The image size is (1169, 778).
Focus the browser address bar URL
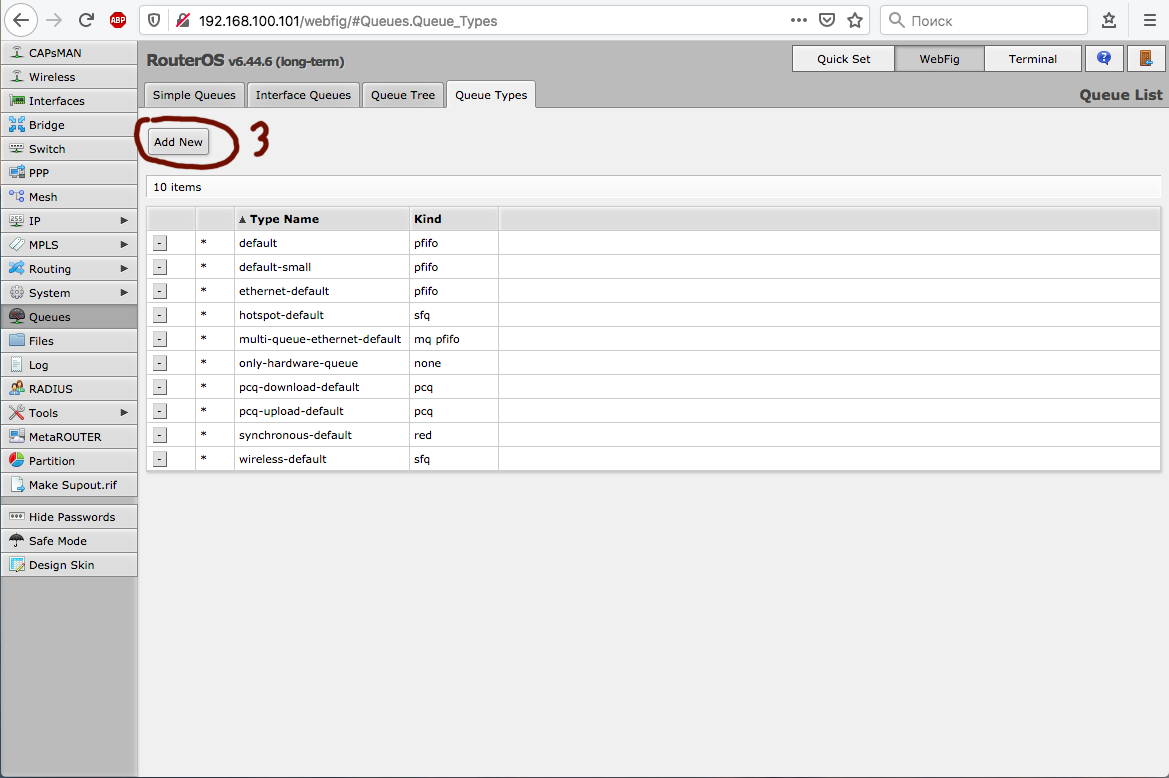[347, 21]
